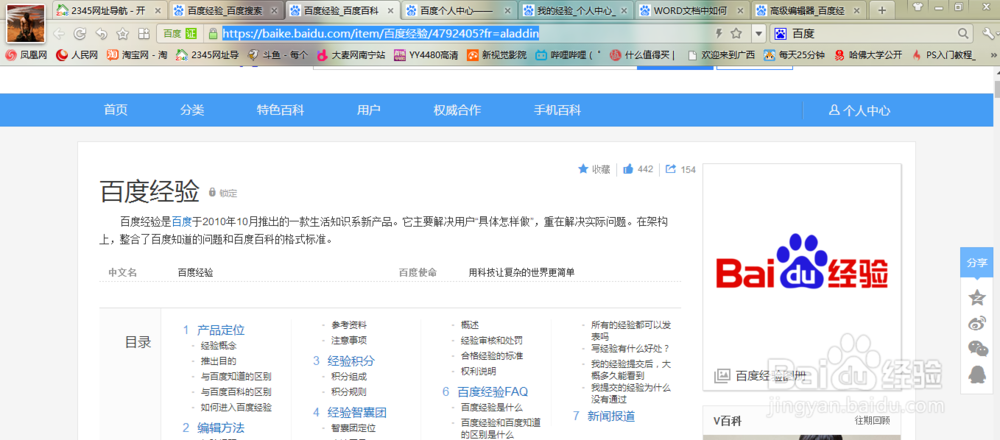This screenshot has width=1000, height=440.
Task: Share to QQ using the penguin icon
Action: pos(976,374)
